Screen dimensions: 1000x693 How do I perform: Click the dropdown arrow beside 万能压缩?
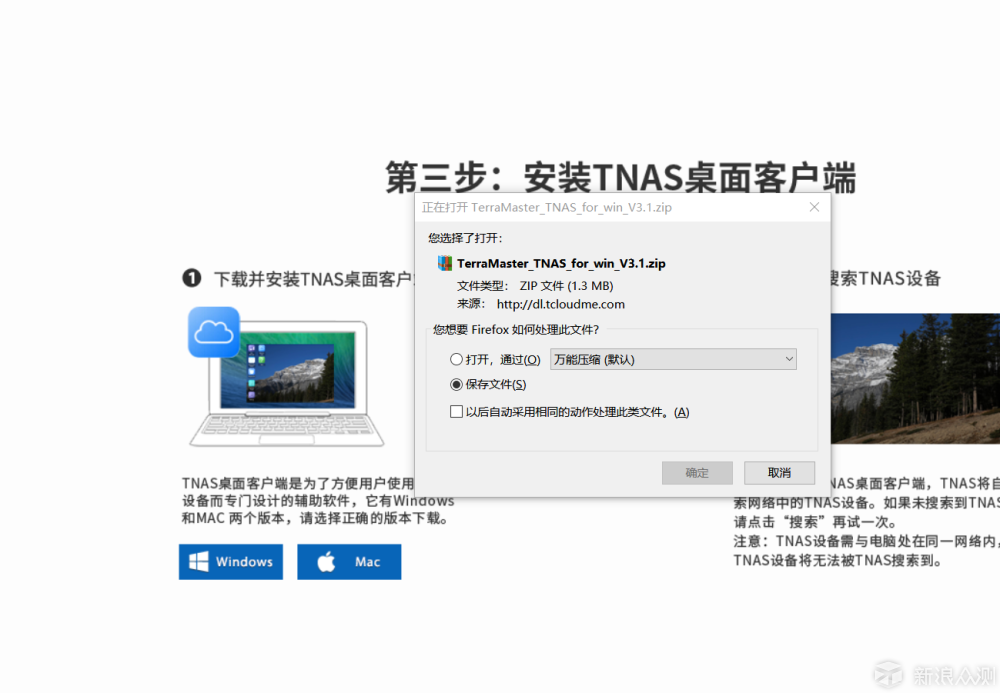[789, 359]
